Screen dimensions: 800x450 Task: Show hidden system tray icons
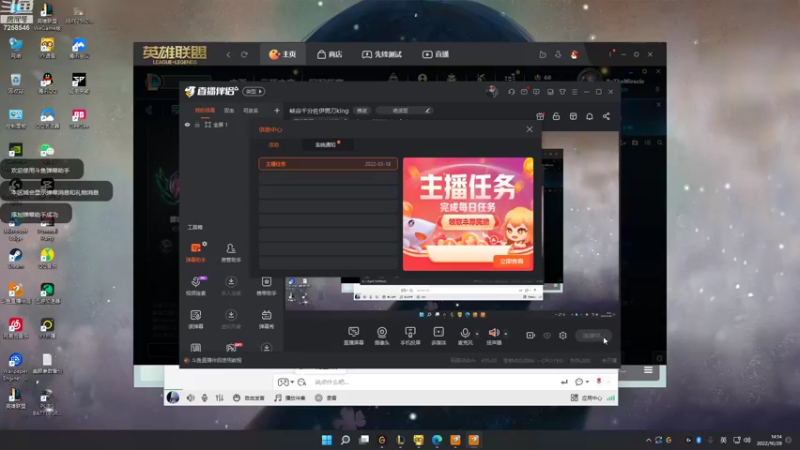click(x=648, y=440)
